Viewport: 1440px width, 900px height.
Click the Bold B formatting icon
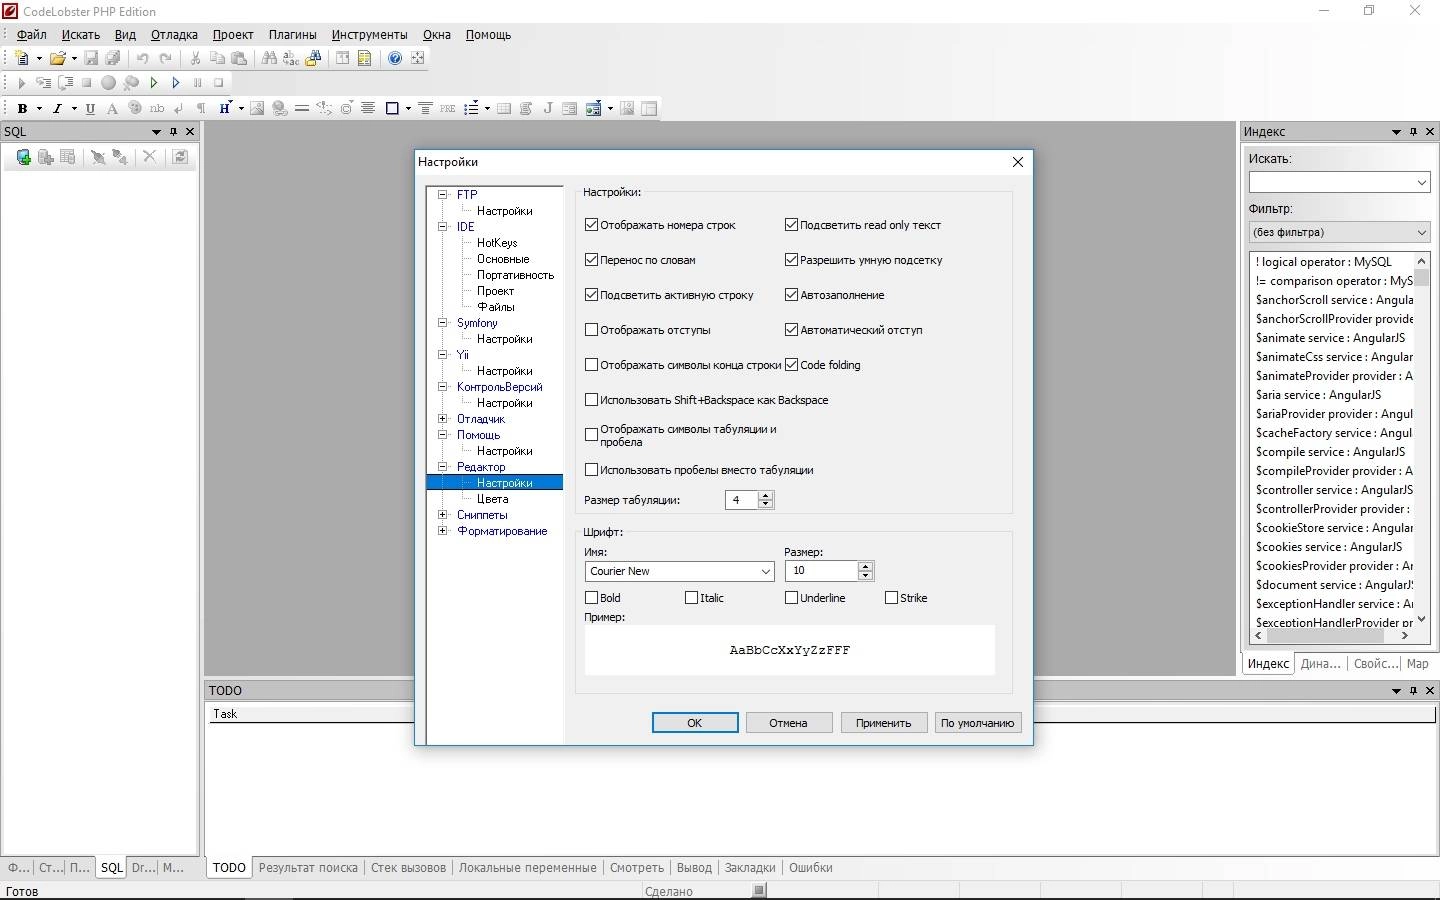click(22, 108)
